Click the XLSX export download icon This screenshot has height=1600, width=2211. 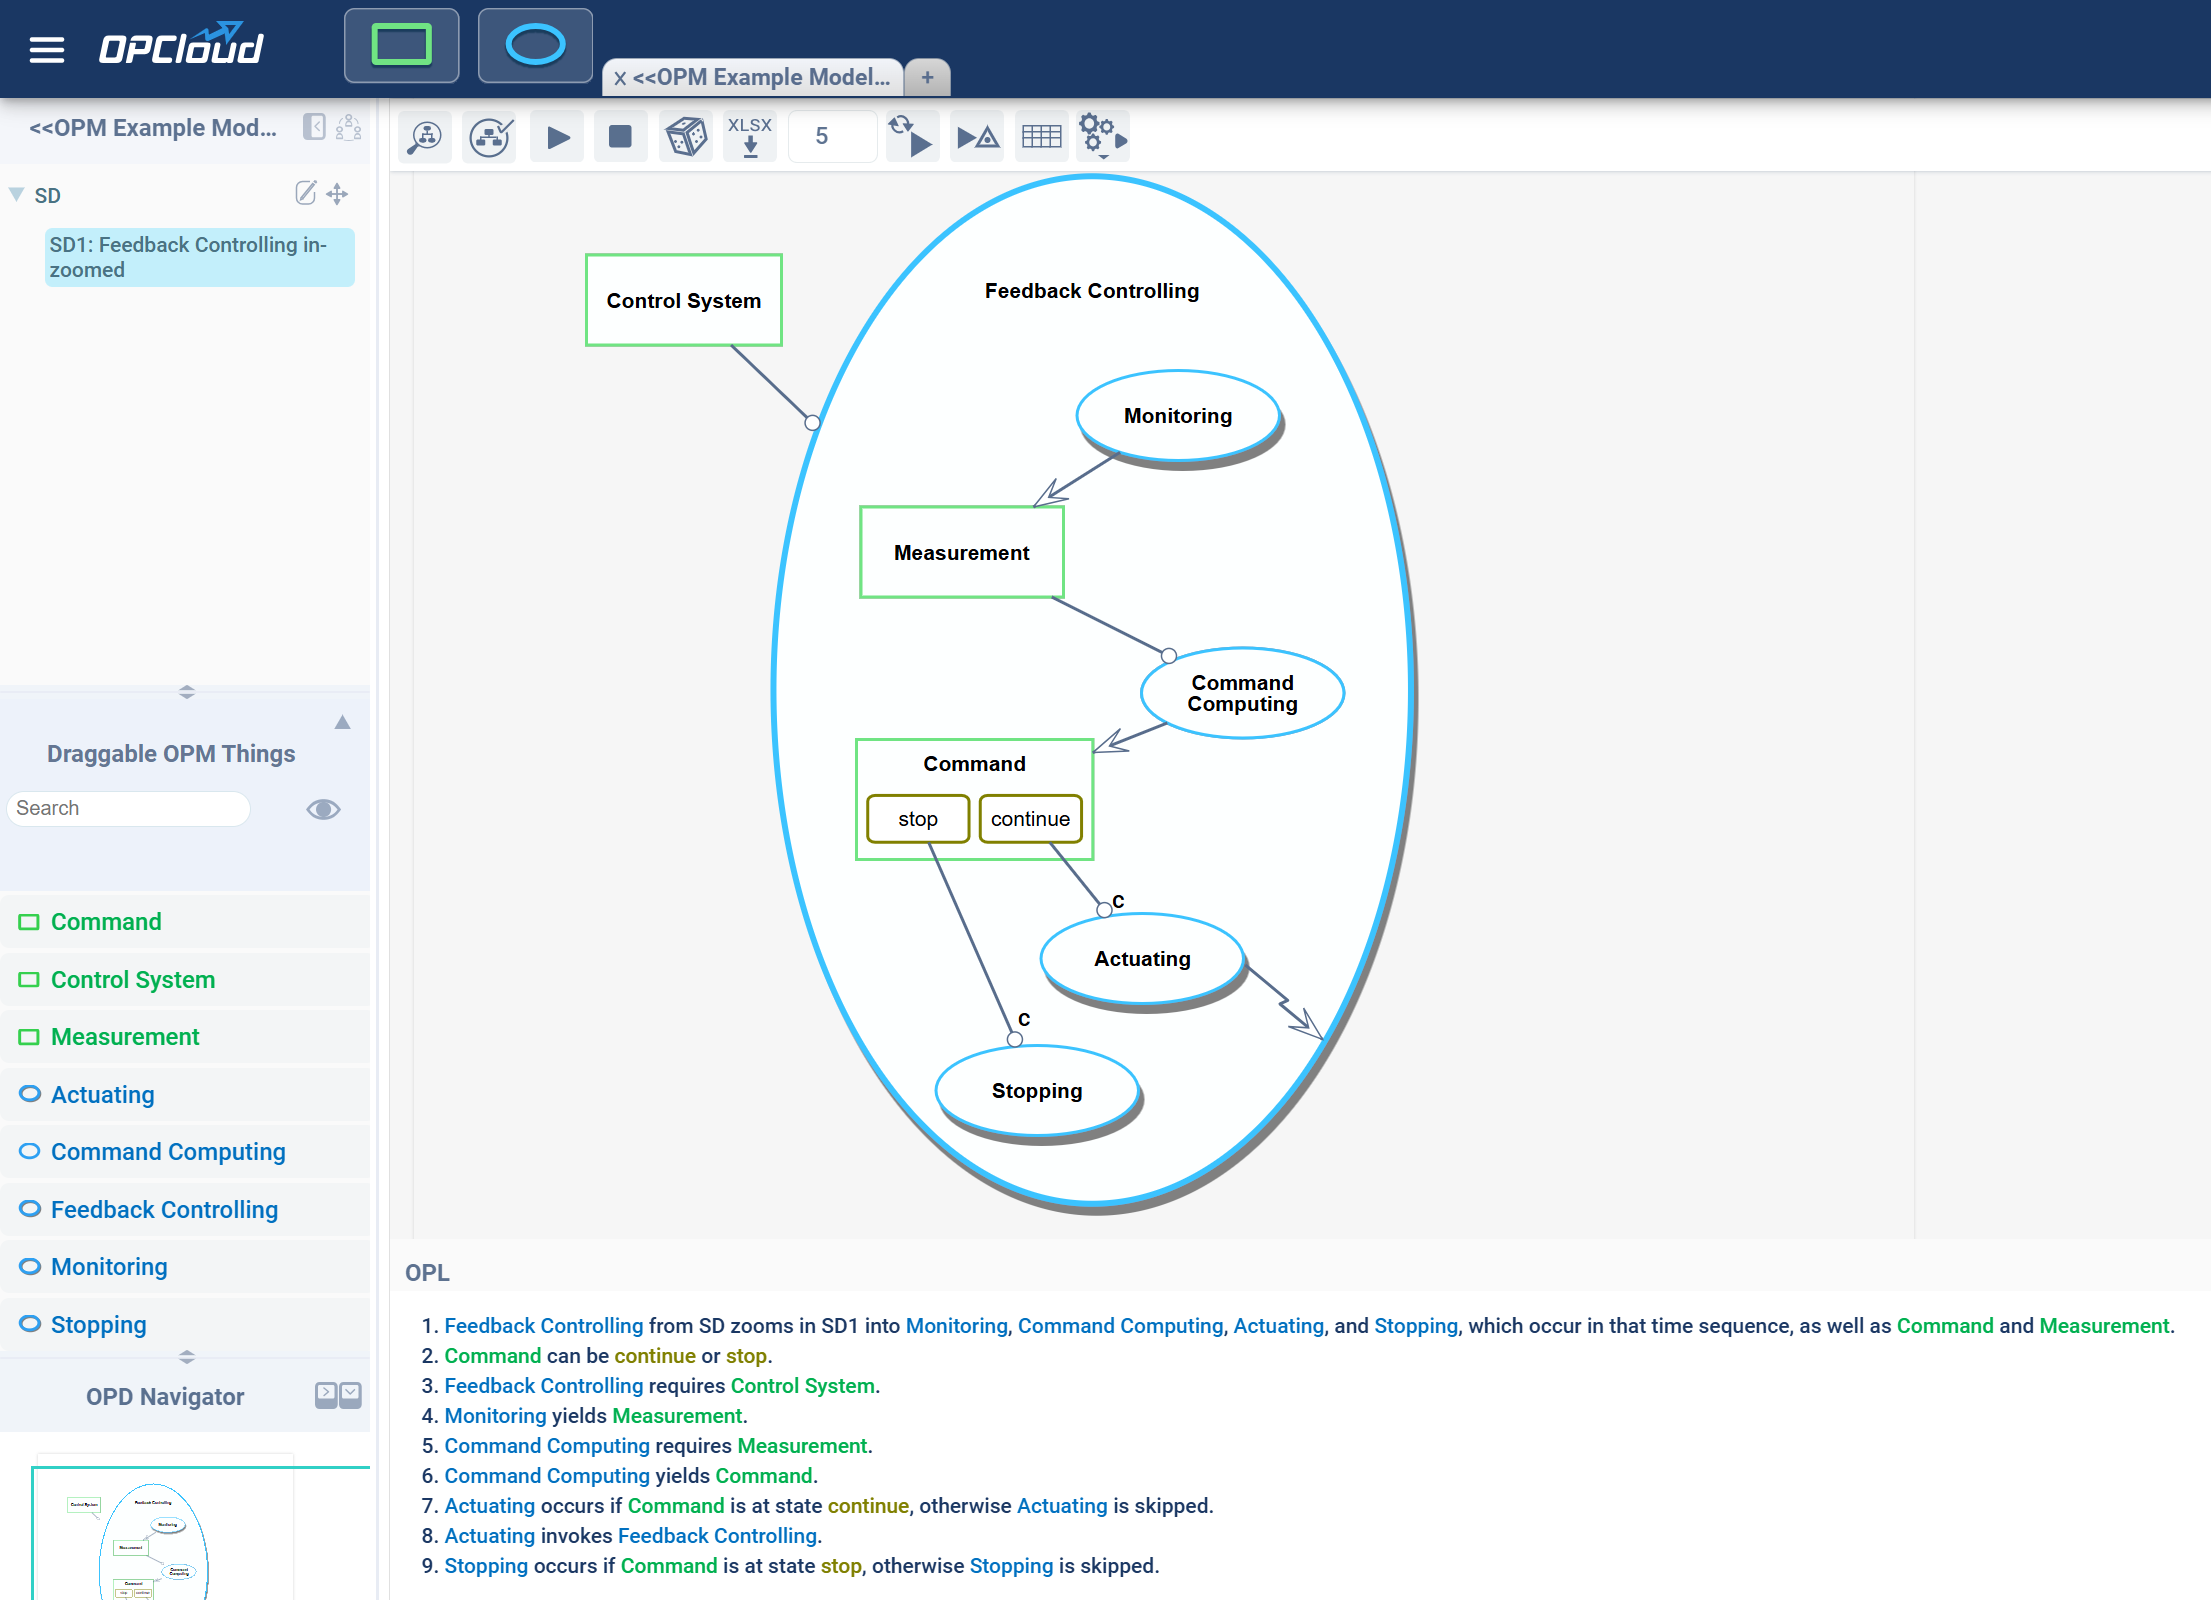tap(750, 137)
